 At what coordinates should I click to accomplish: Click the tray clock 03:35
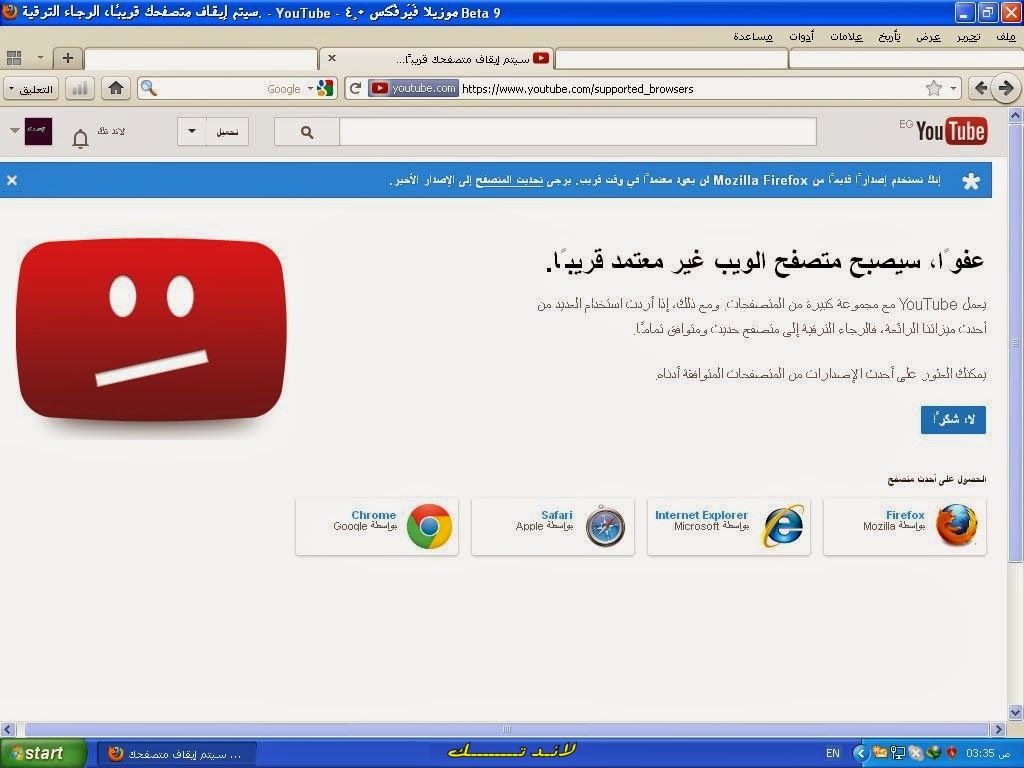[987, 754]
